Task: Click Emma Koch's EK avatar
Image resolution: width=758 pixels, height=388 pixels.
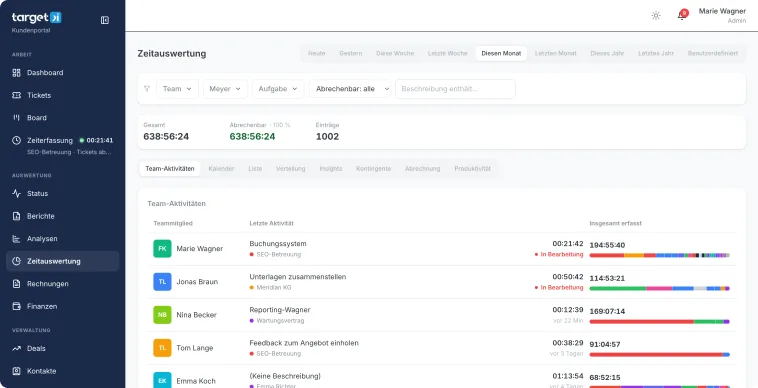Action: [162, 381]
